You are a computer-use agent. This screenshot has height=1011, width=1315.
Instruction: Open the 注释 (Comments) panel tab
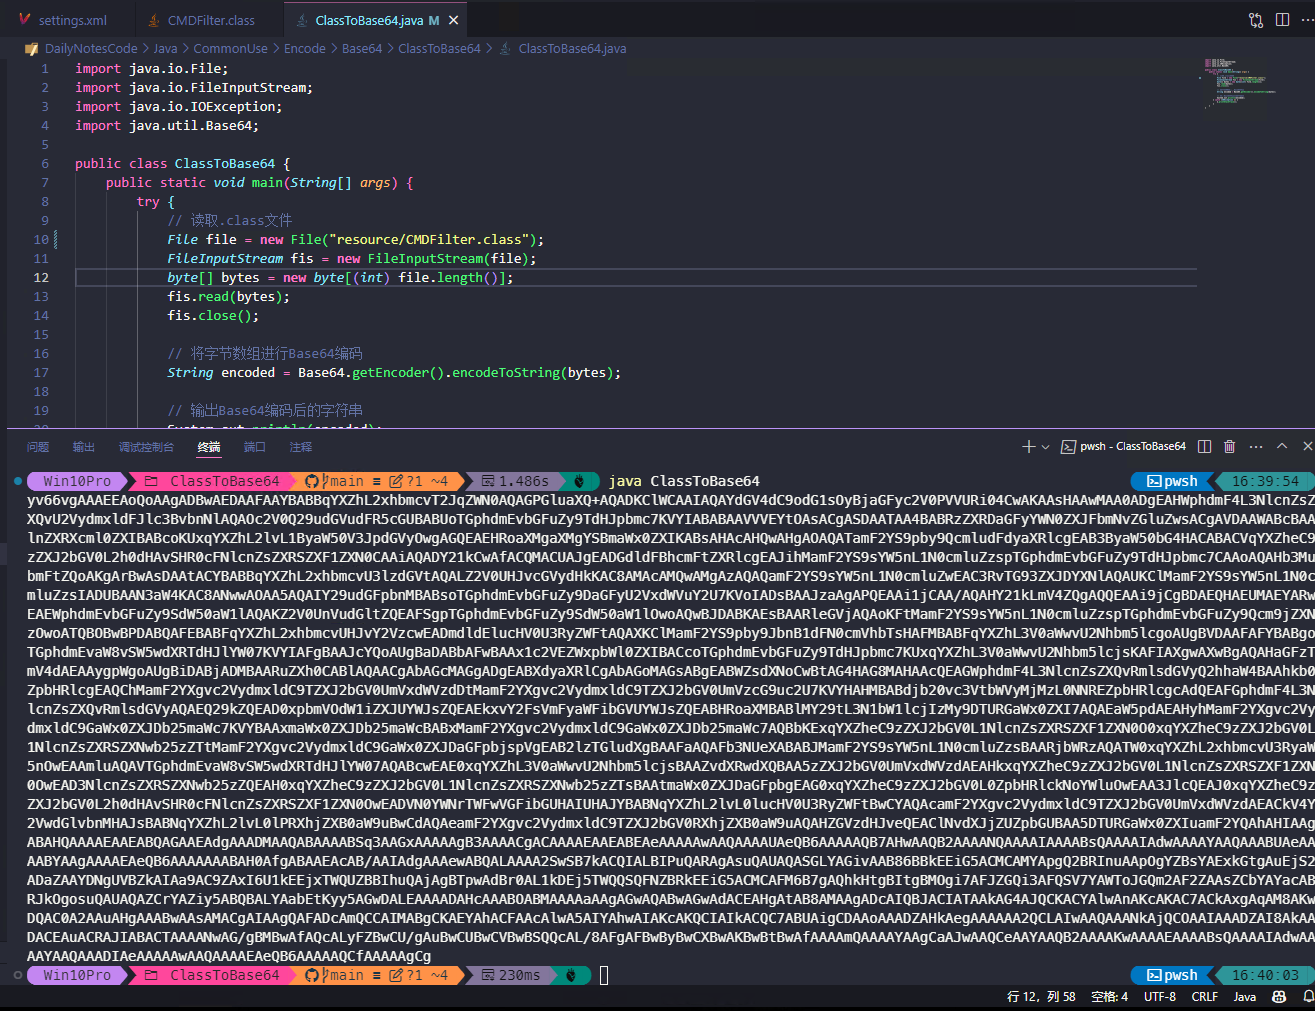301,447
